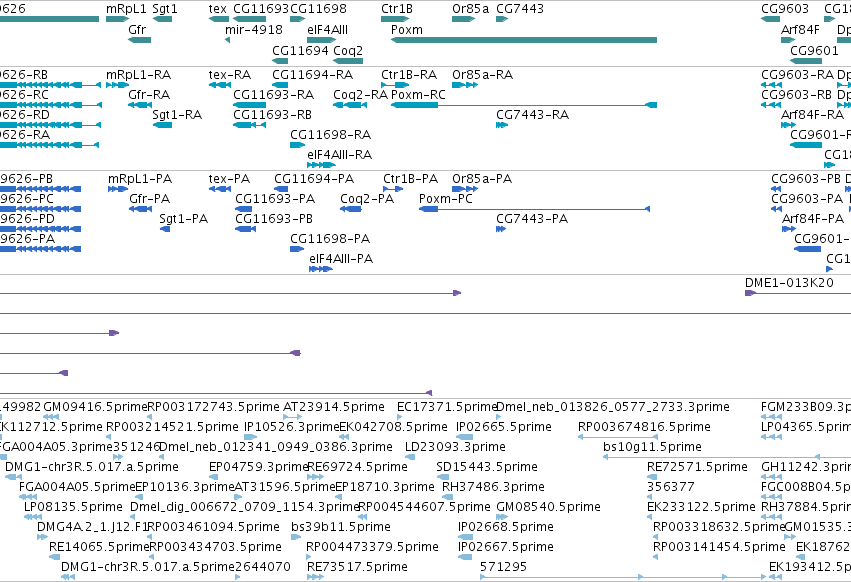Viewport: 851px width, 582px height.
Task: Select the CG7443 gene label
Action: pos(520,9)
